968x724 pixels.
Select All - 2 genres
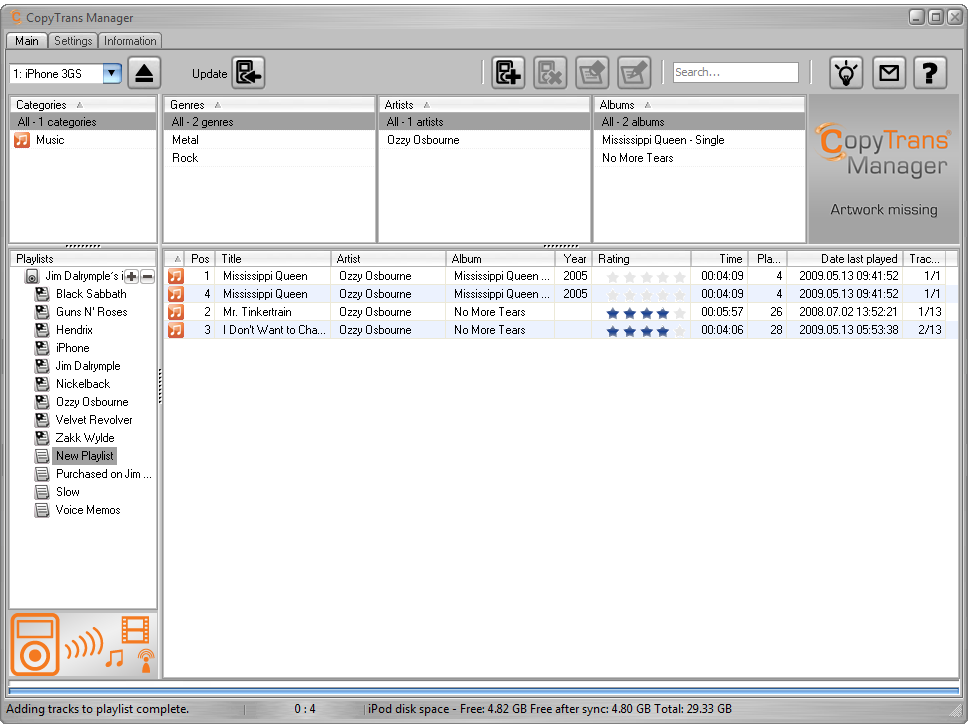click(x=269, y=122)
